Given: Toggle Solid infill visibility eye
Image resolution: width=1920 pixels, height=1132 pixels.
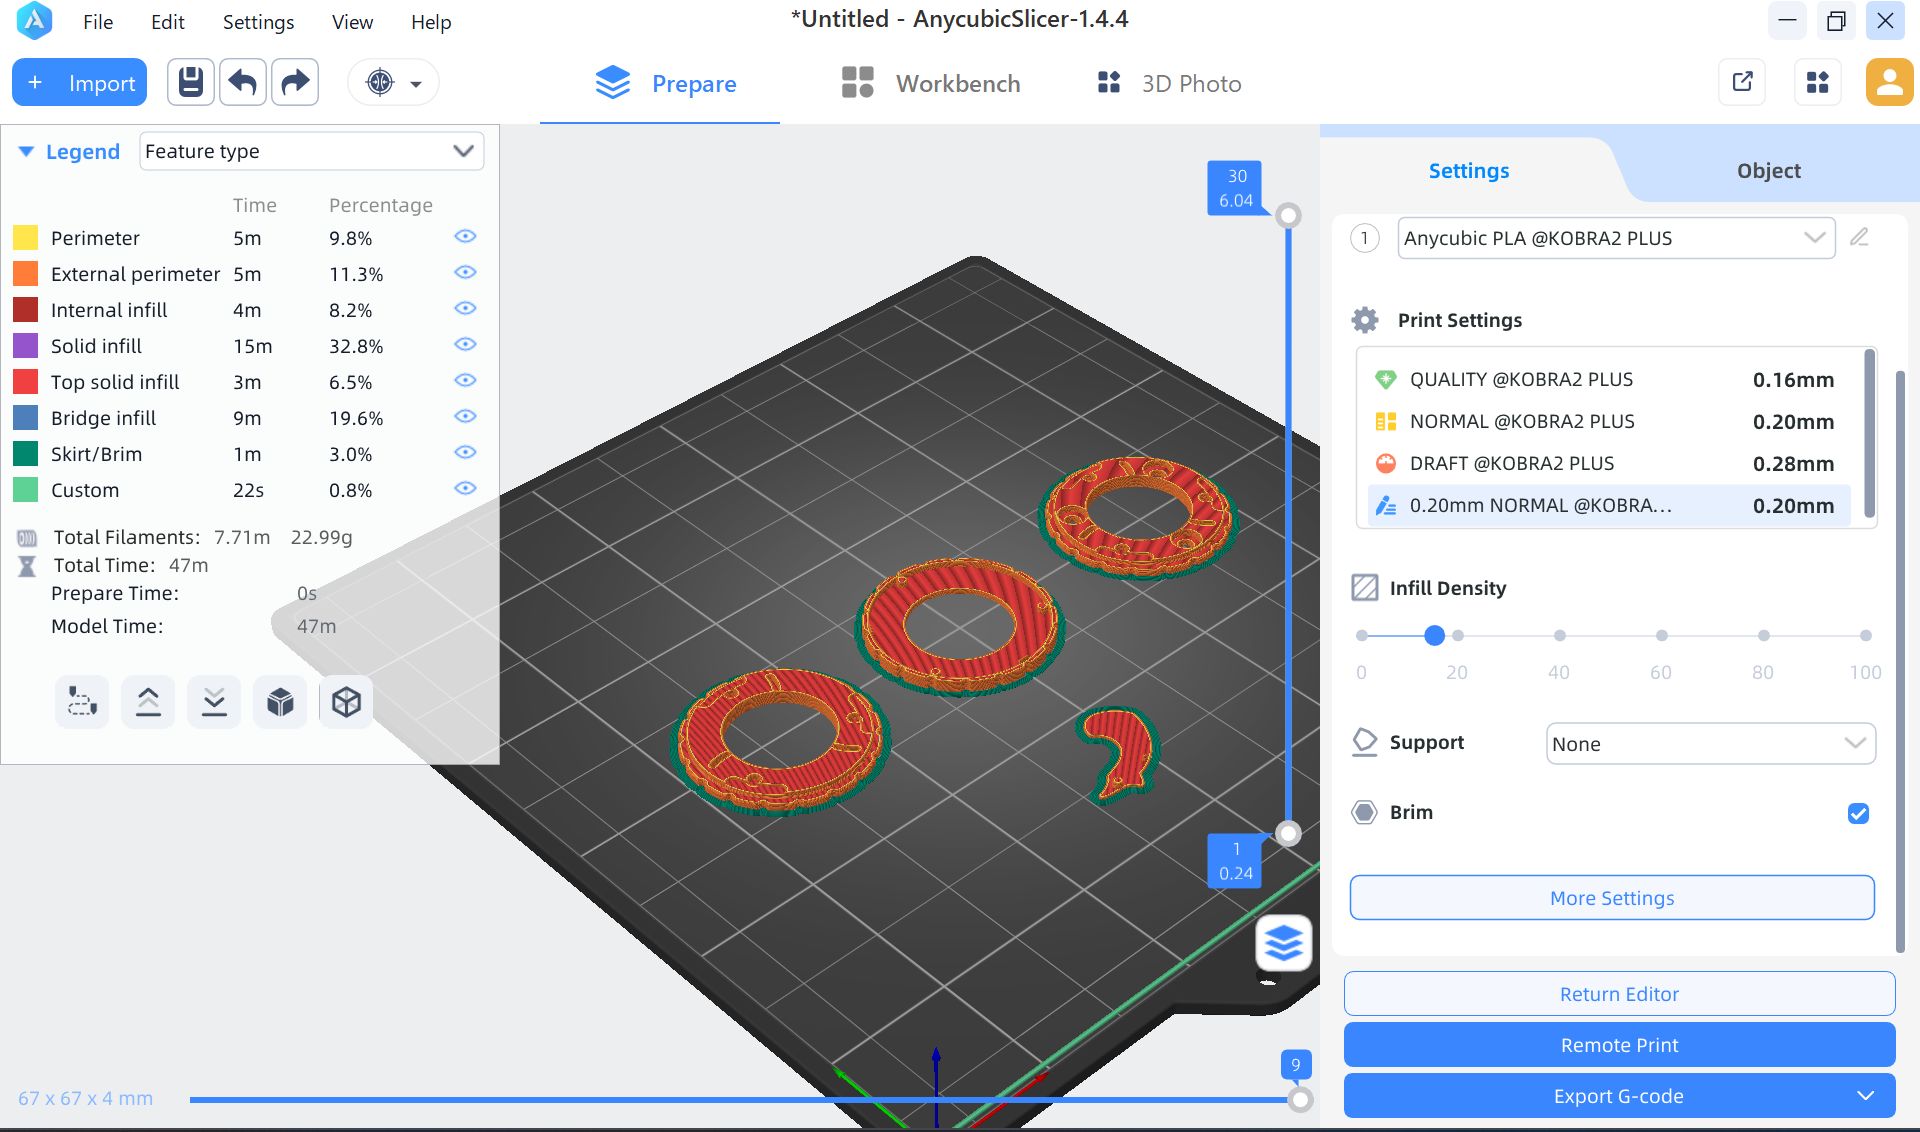Looking at the screenshot, I should click(465, 345).
